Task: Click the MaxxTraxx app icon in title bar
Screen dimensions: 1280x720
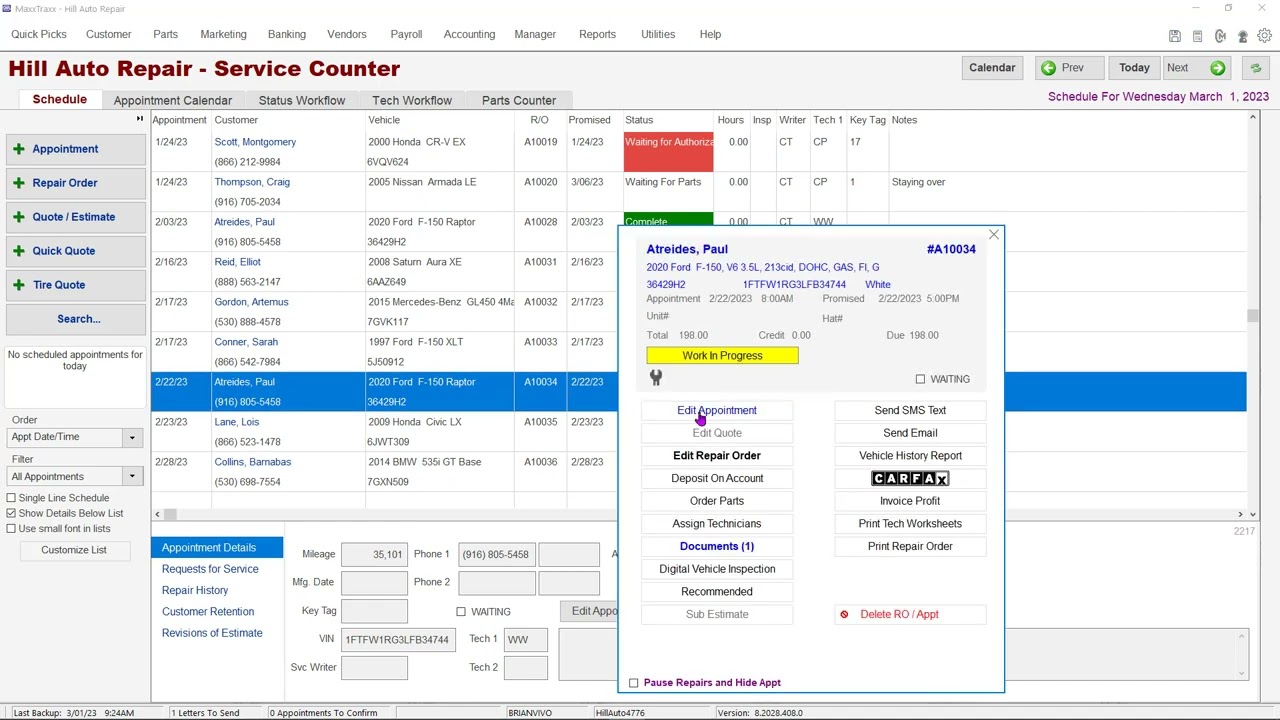Action: point(7,9)
